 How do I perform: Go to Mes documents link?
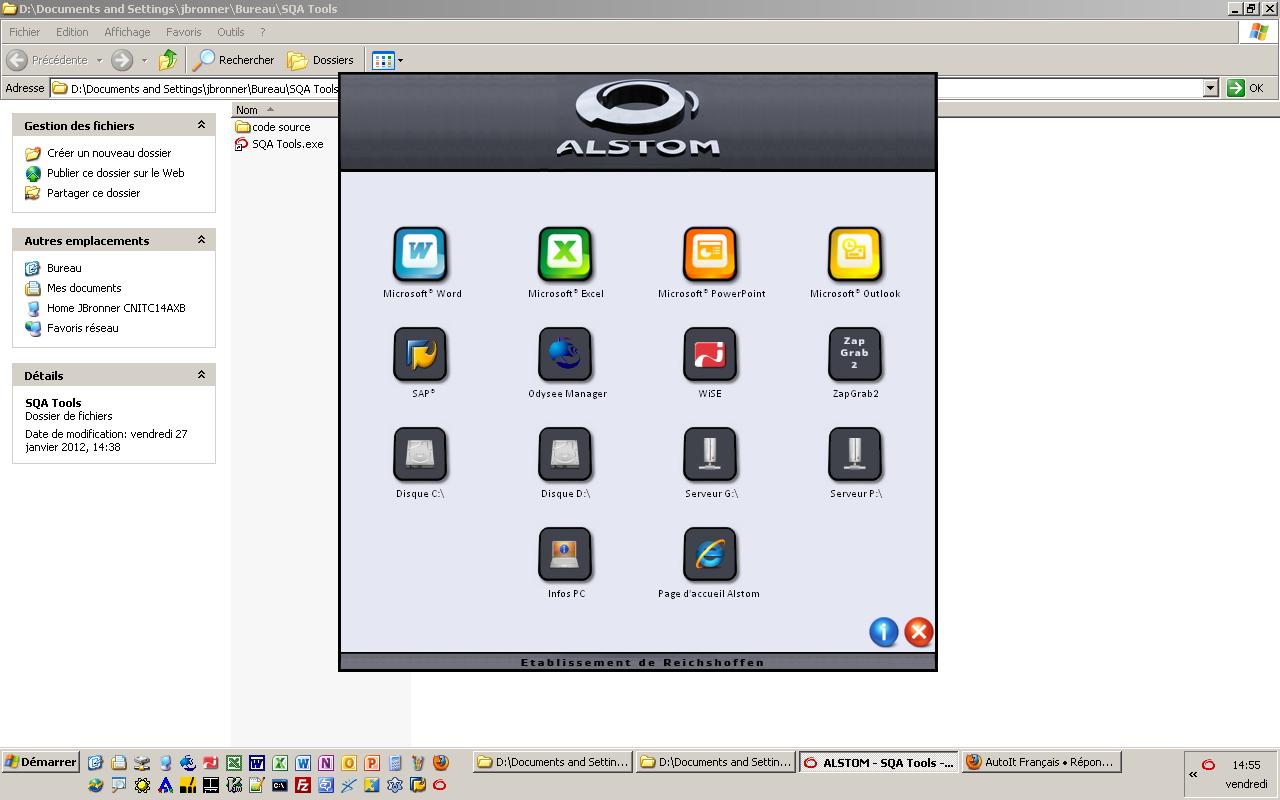tap(84, 288)
